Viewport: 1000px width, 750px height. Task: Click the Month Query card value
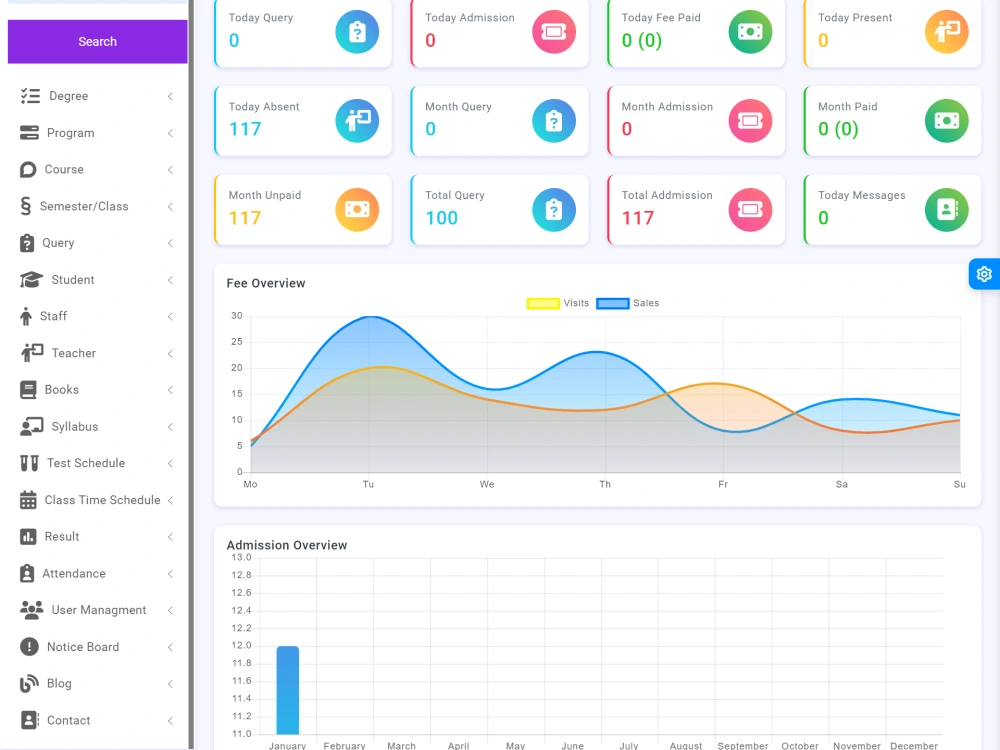430,129
